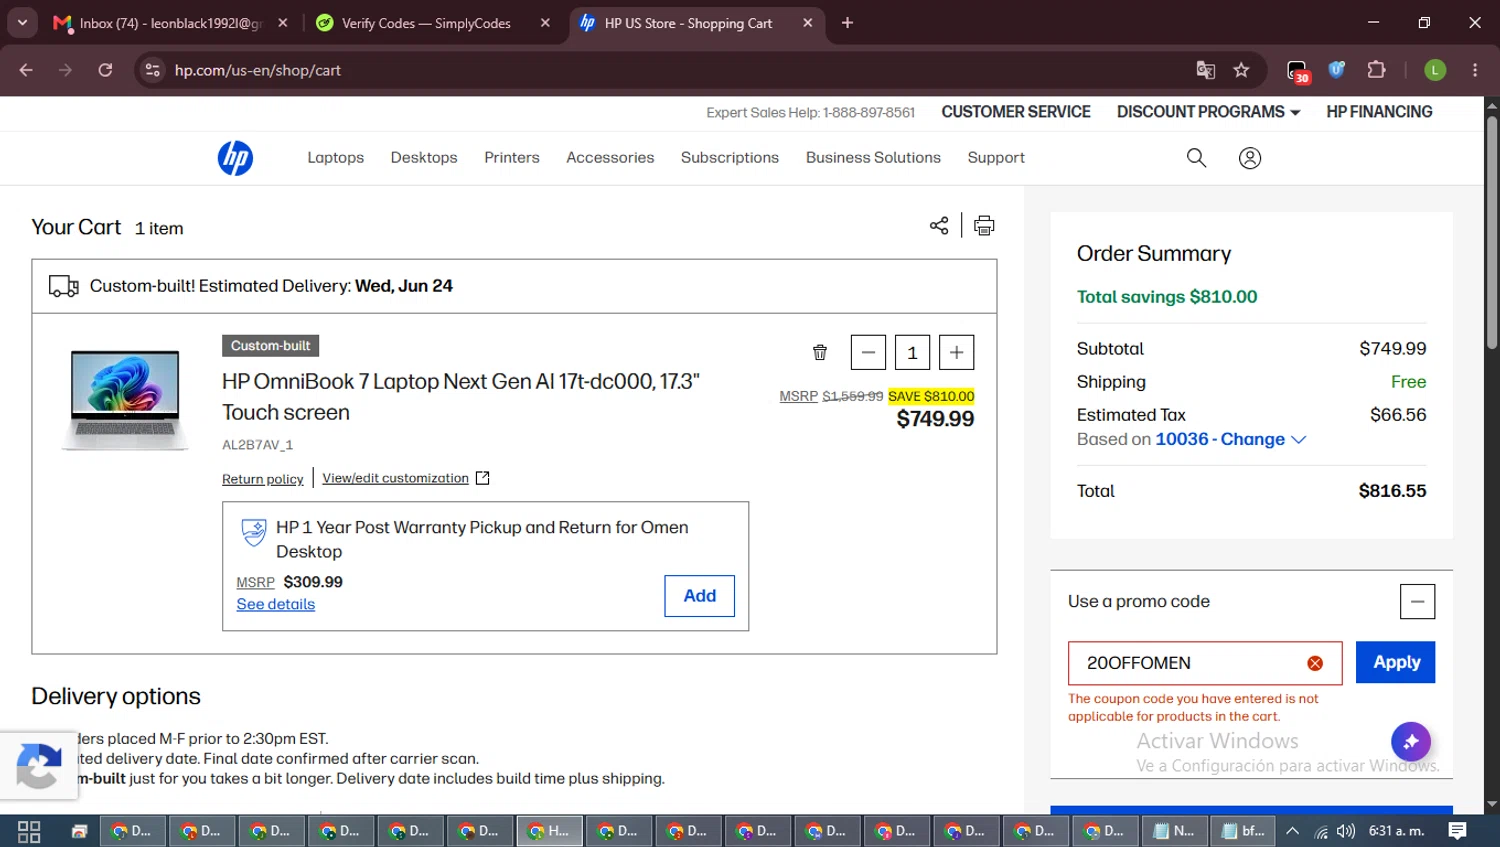Open the Laptops menu
The width and height of the screenshot is (1500, 847).
click(336, 158)
